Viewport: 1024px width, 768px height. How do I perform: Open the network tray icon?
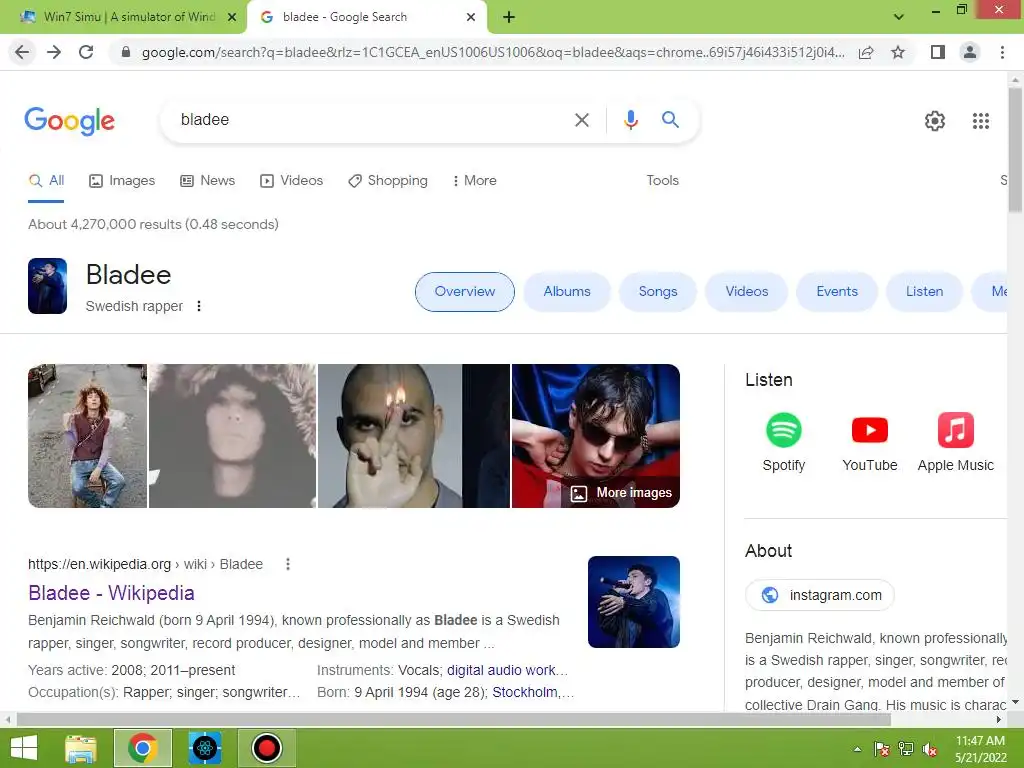pos(906,749)
